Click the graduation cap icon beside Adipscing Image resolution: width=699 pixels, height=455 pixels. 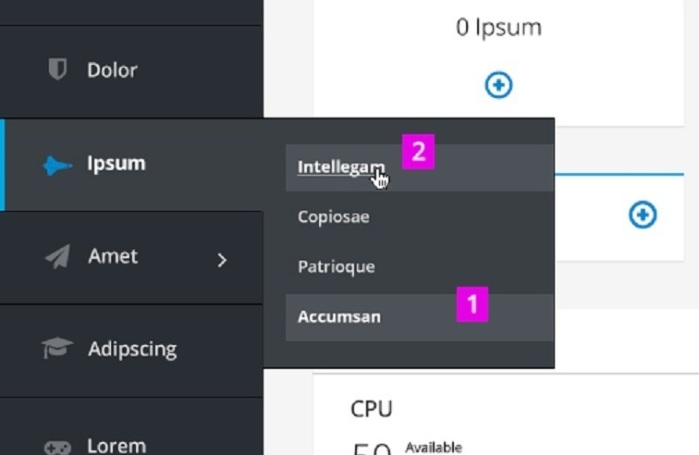57,349
